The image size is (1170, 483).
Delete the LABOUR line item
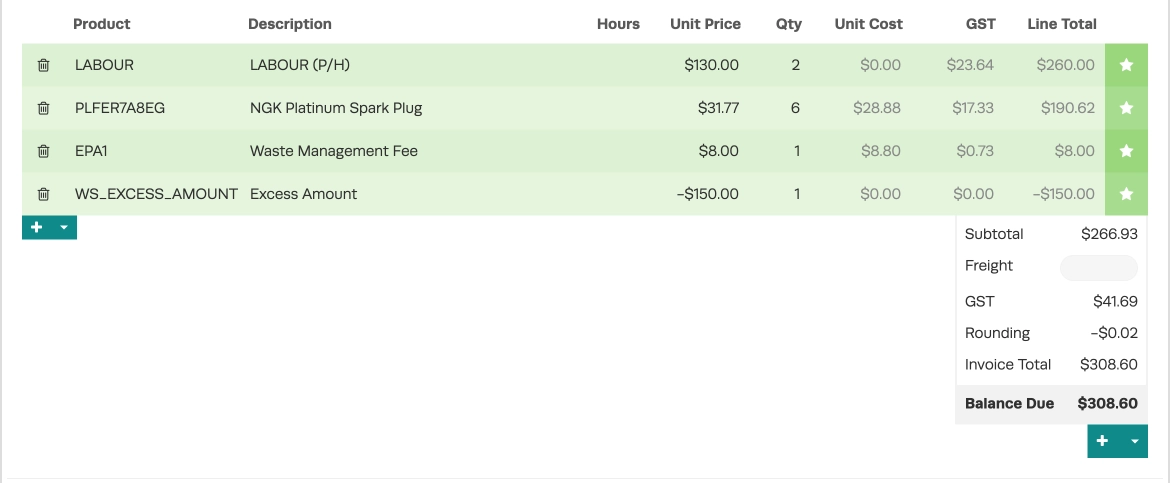[43, 65]
